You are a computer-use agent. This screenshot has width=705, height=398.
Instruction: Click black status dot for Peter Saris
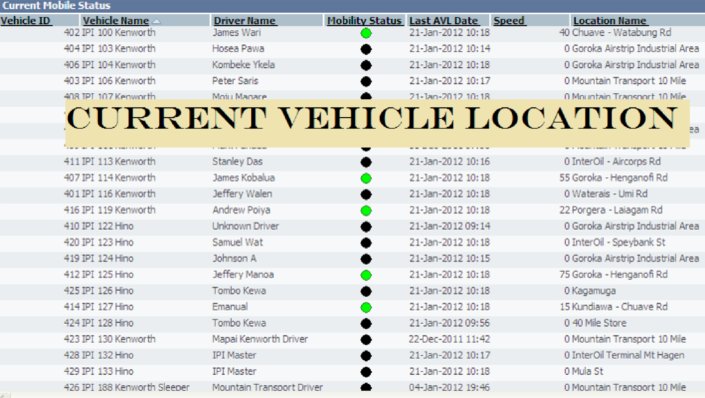(x=366, y=81)
